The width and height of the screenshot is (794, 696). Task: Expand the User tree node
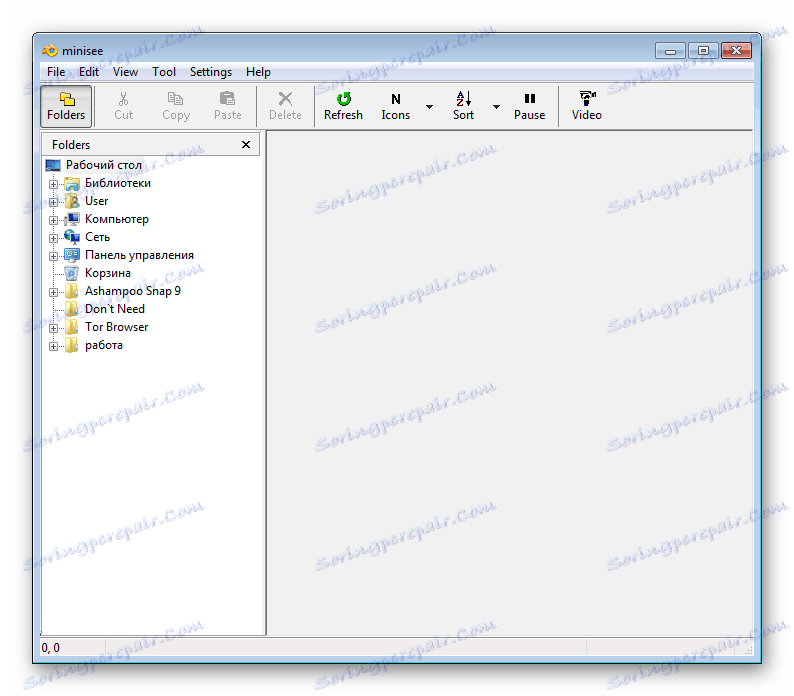tap(53, 202)
